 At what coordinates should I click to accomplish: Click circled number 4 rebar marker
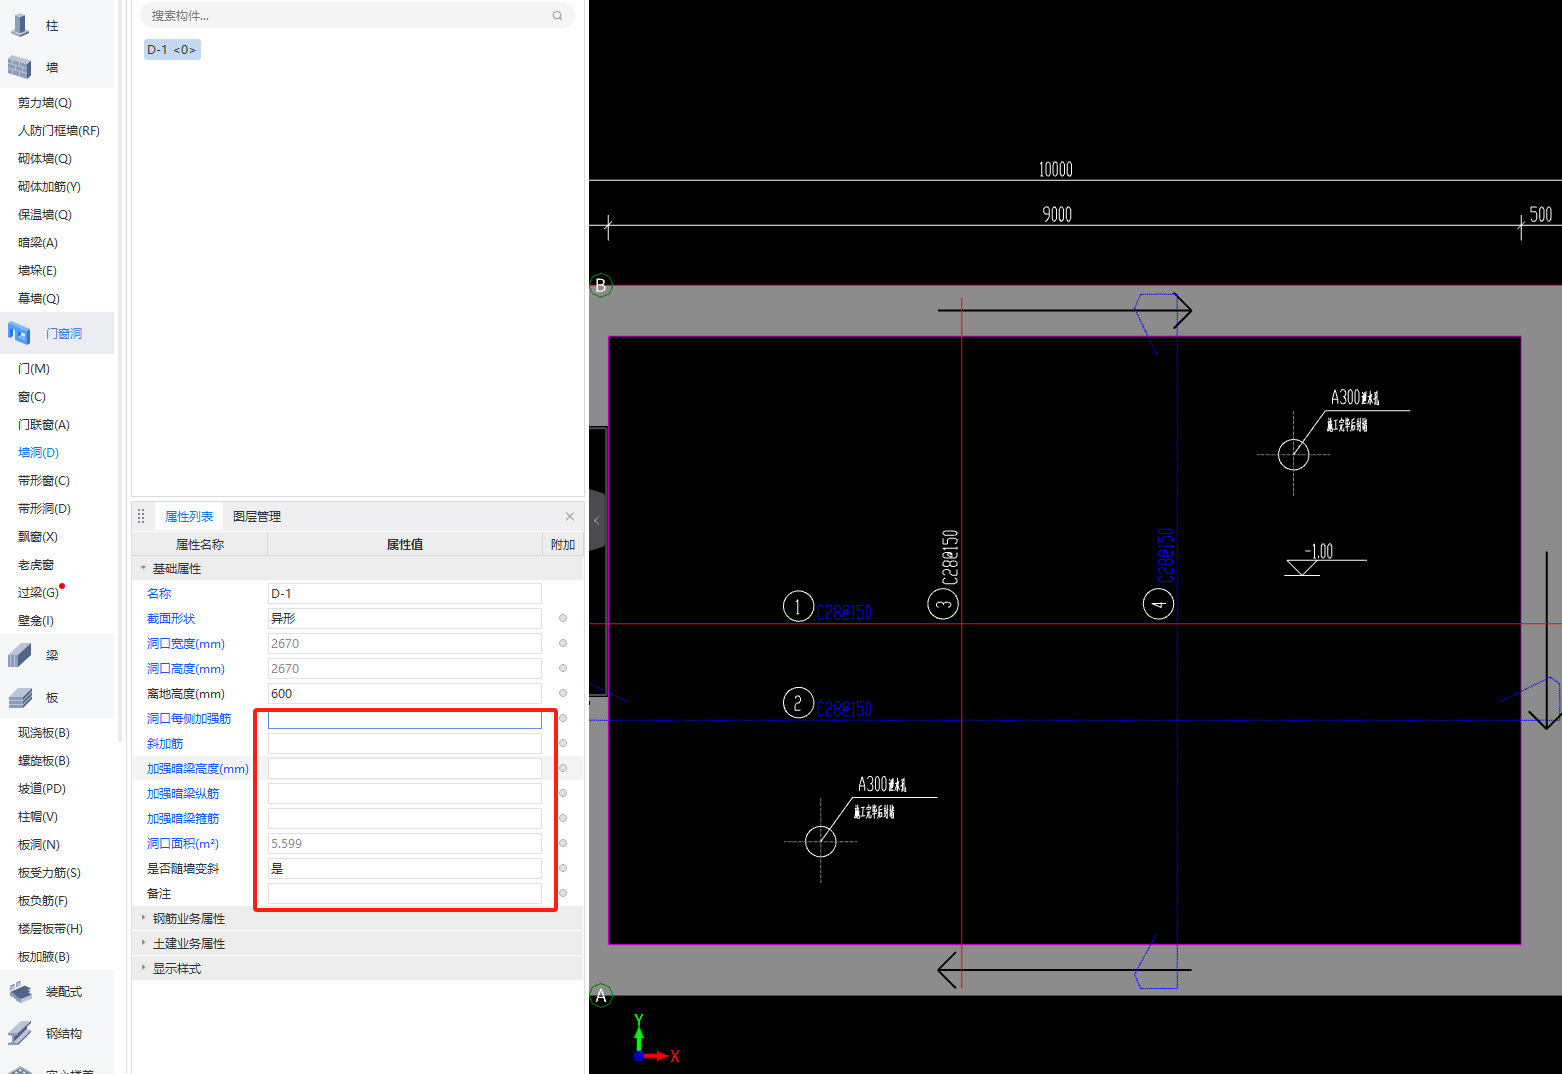[x=1158, y=604]
